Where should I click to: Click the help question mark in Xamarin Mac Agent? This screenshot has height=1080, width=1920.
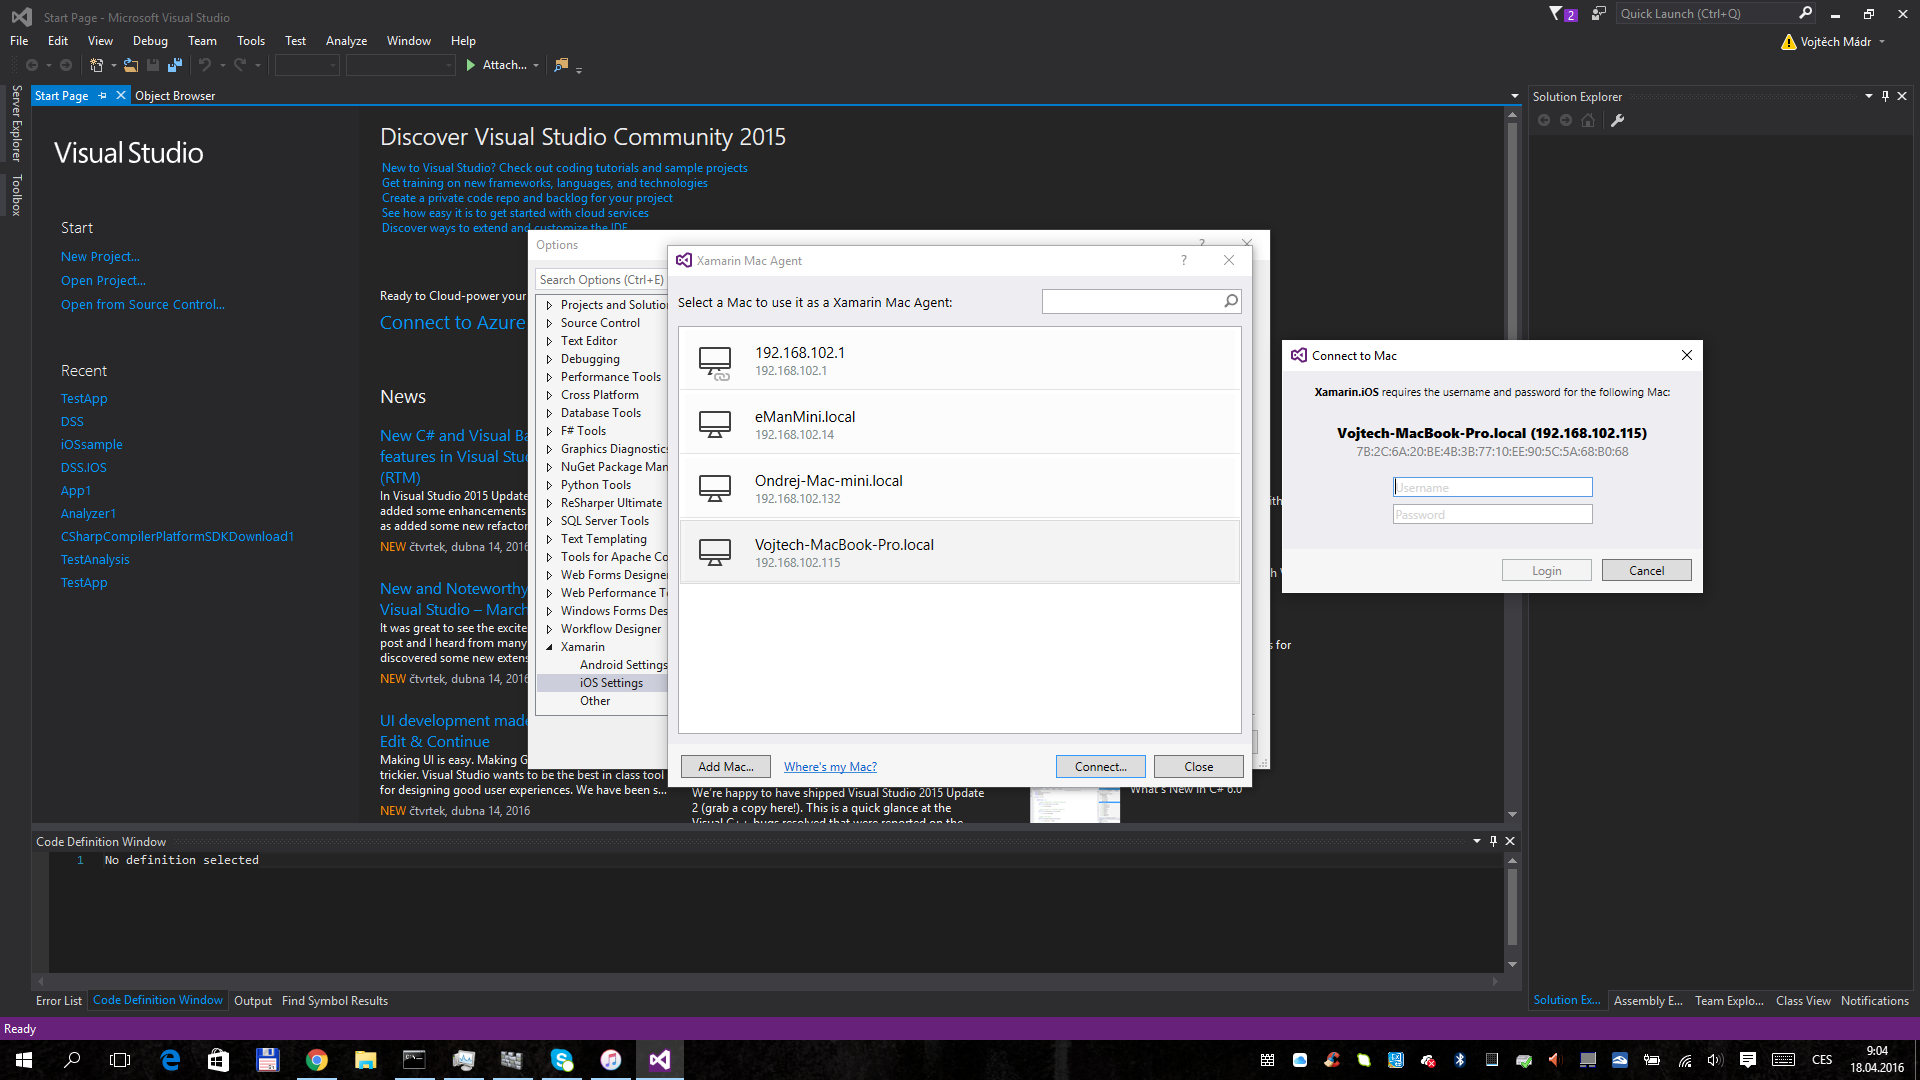tap(1184, 260)
